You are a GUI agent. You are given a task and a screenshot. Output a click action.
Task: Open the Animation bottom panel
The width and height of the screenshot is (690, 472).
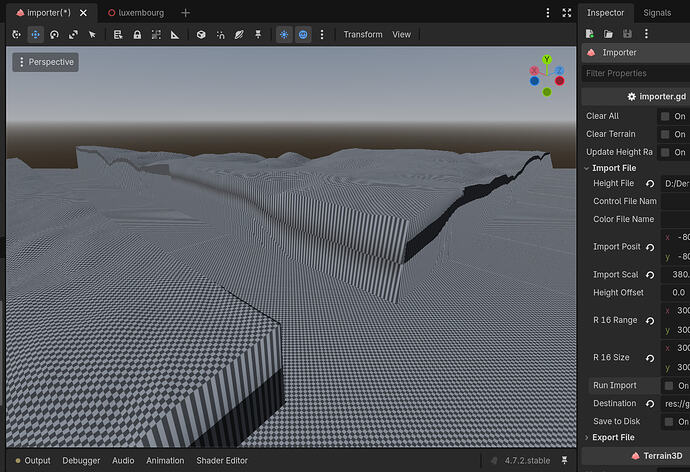[x=165, y=461]
